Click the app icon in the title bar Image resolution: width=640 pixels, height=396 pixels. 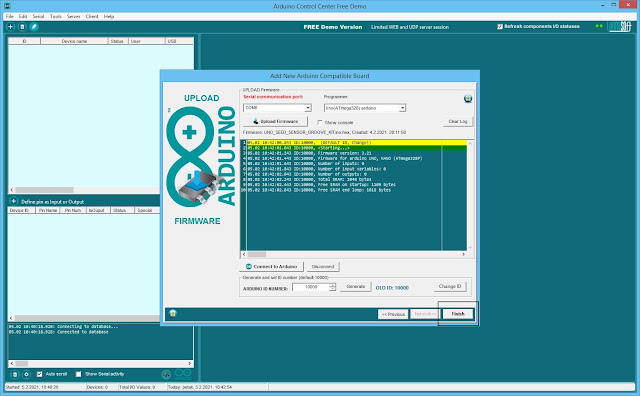(7, 6)
